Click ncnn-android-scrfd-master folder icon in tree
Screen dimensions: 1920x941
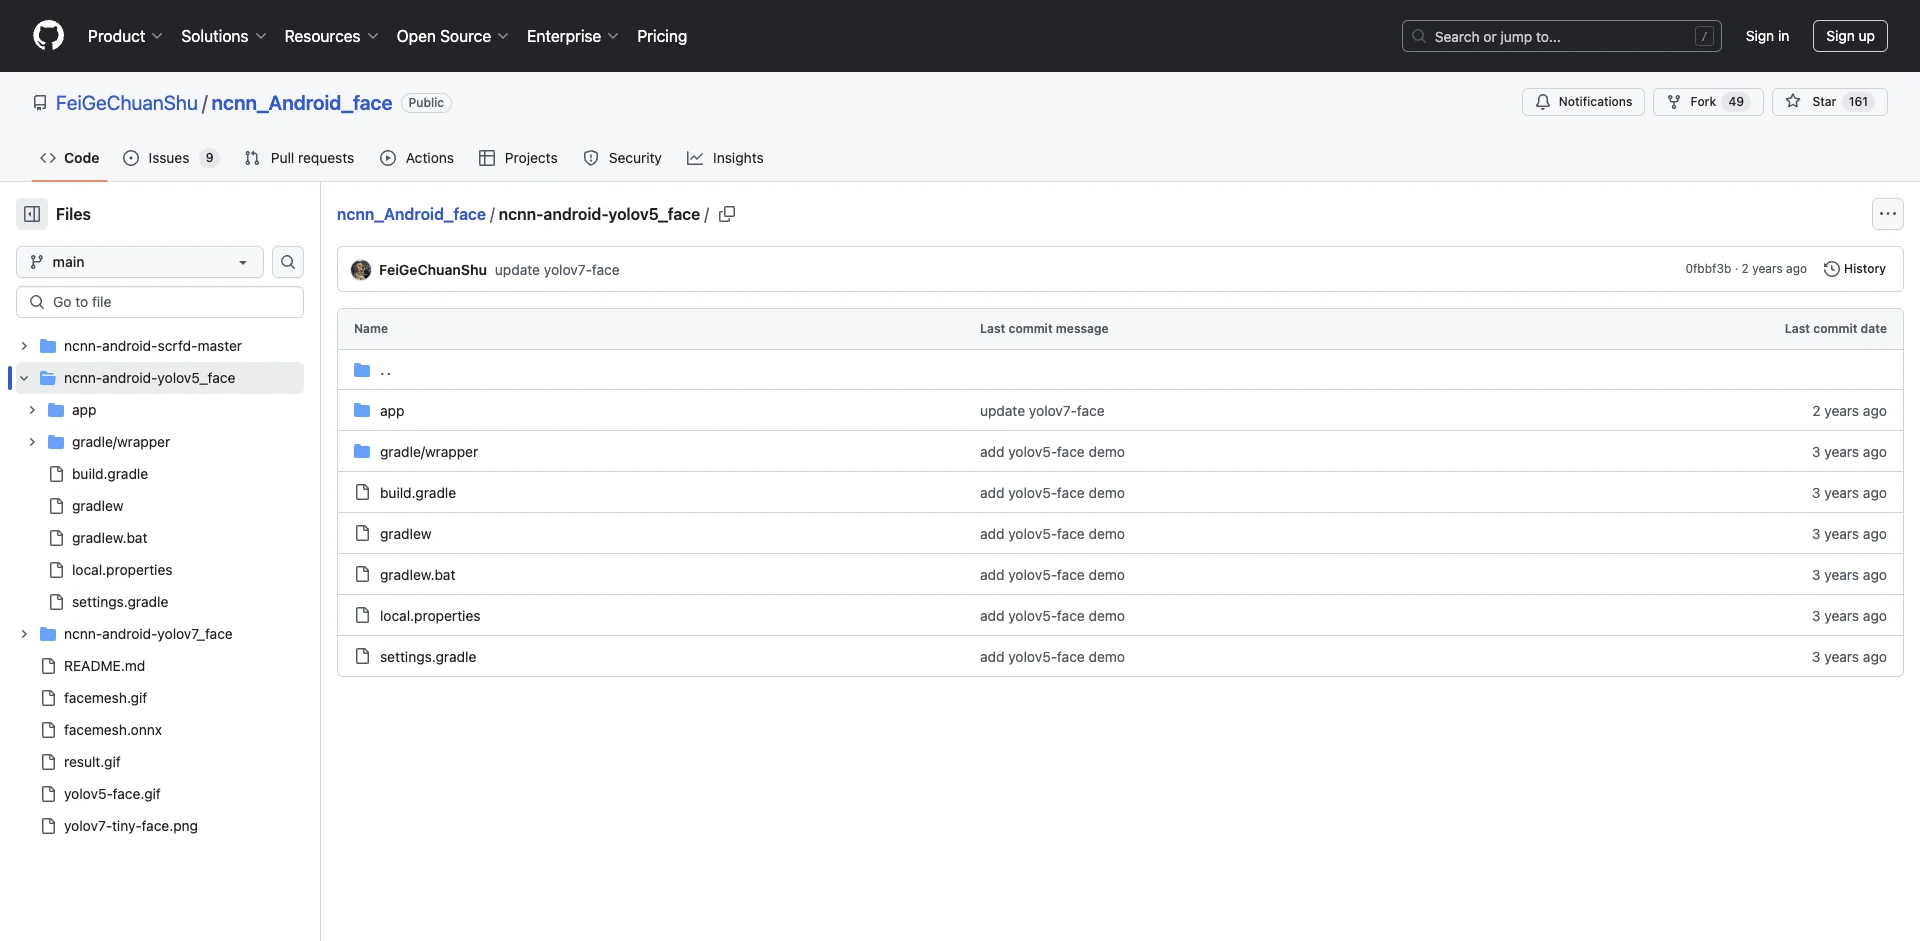pyautogui.click(x=48, y=346)
